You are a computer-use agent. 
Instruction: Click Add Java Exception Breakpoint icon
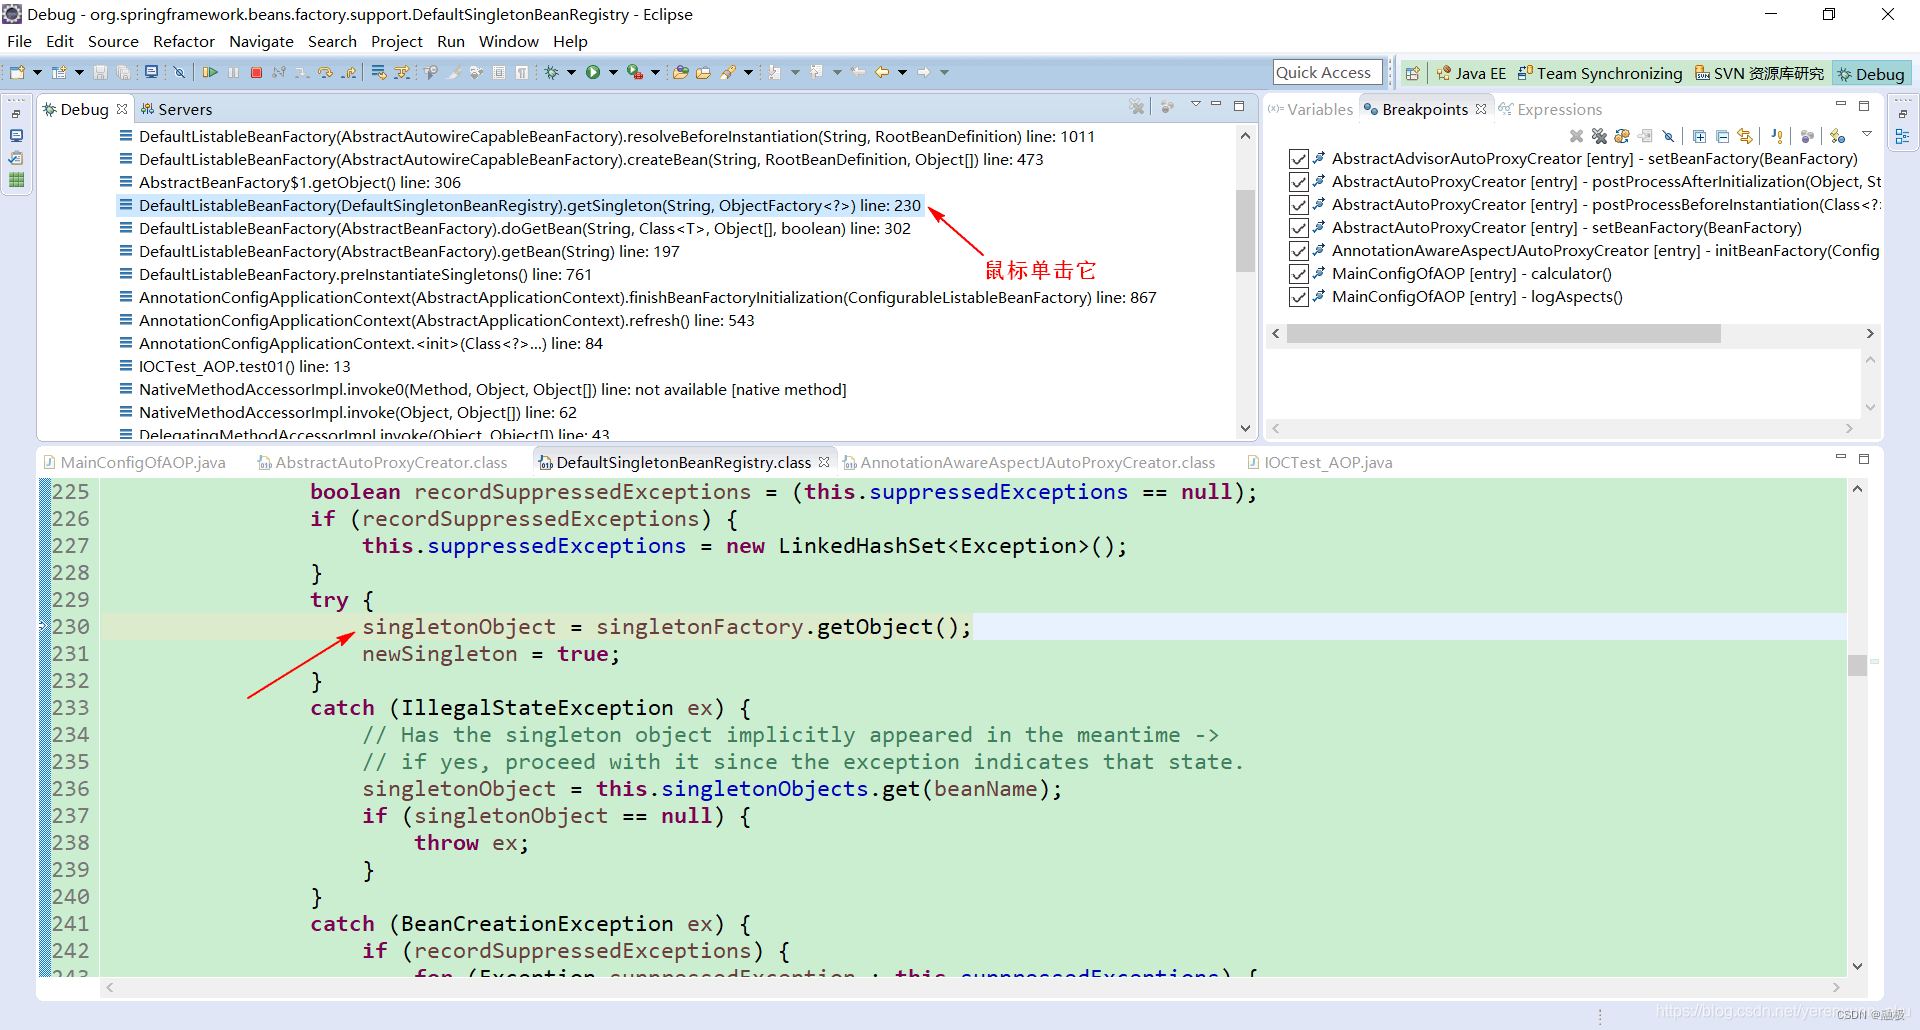coord(1777,136)
